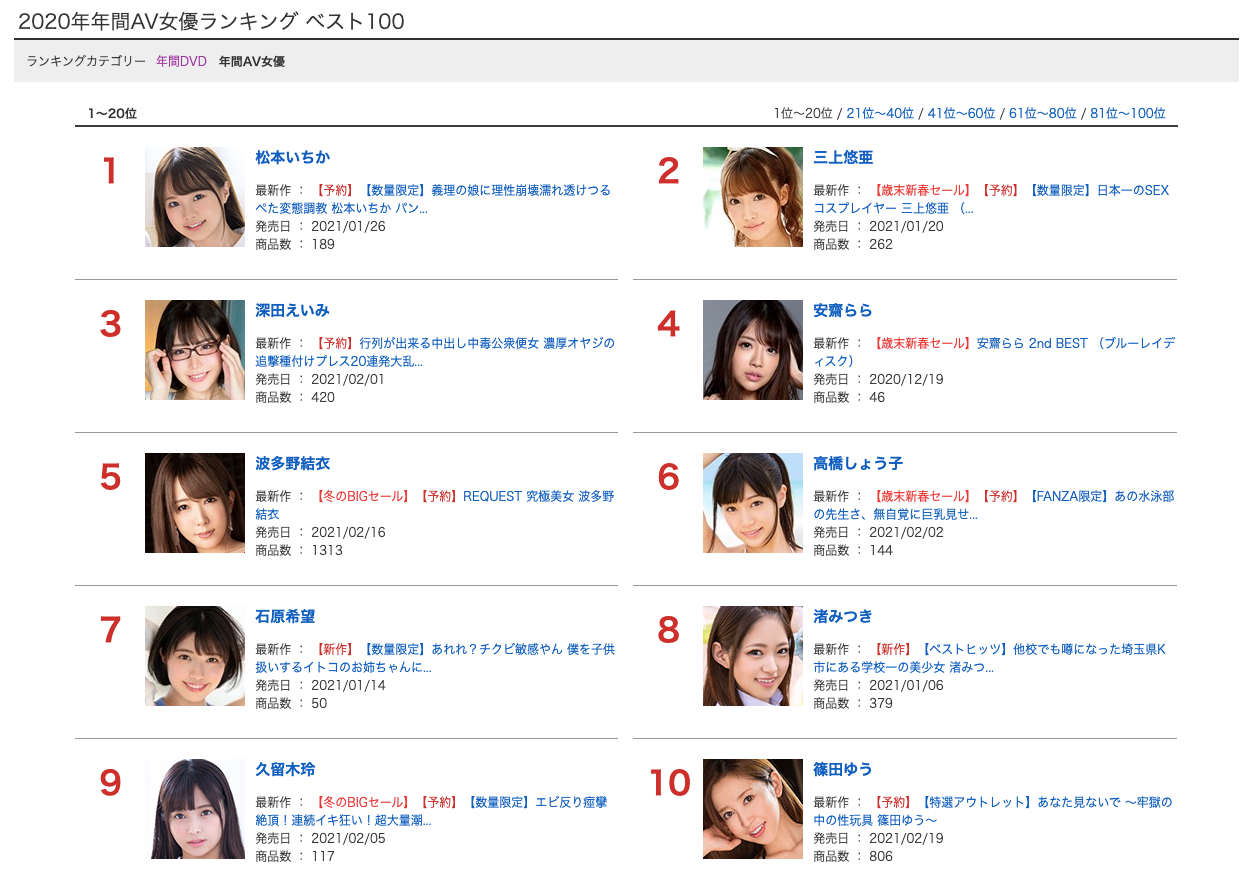This screenshot has width=1242, height=884.
Task: Open the name link 深田えいみ
Action: coord(293,310)
